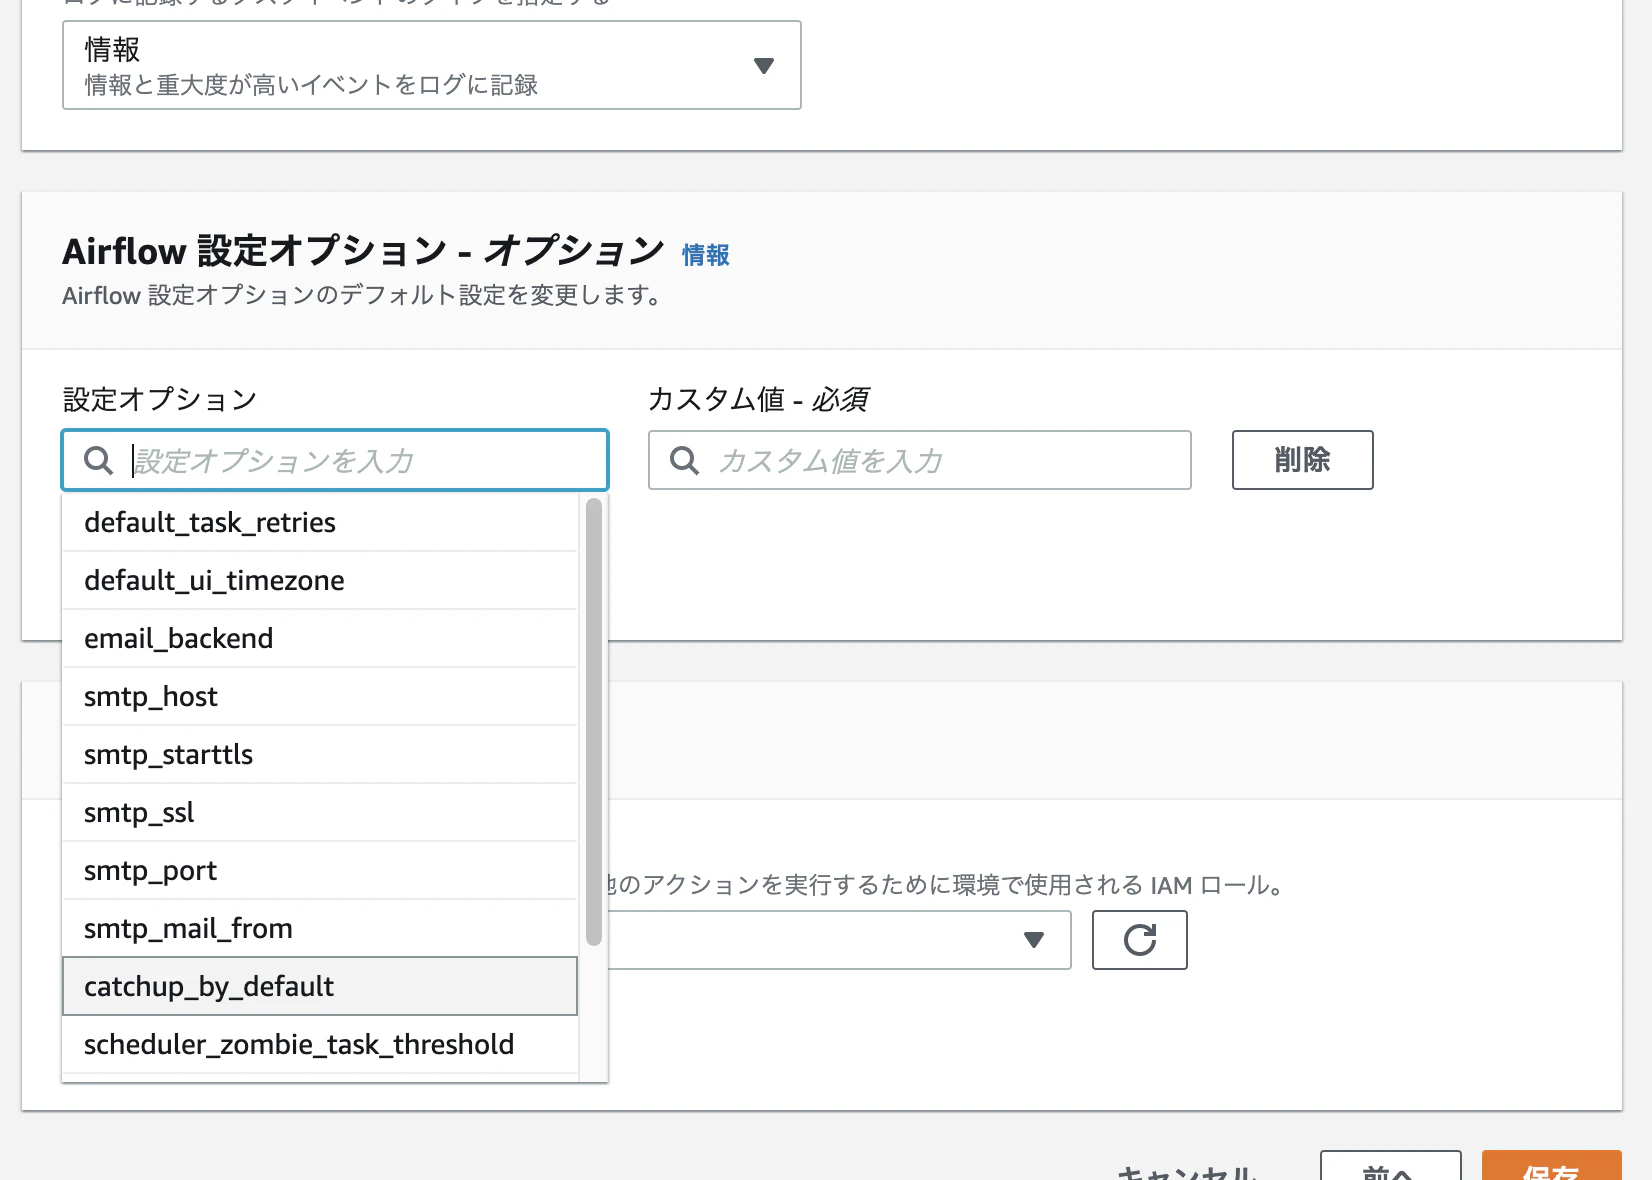The height and width of the screenshot is (1180, 1652).
Task: Choose scheduler_zombie_task_threshold option
Action: (x=320, y=1045)
